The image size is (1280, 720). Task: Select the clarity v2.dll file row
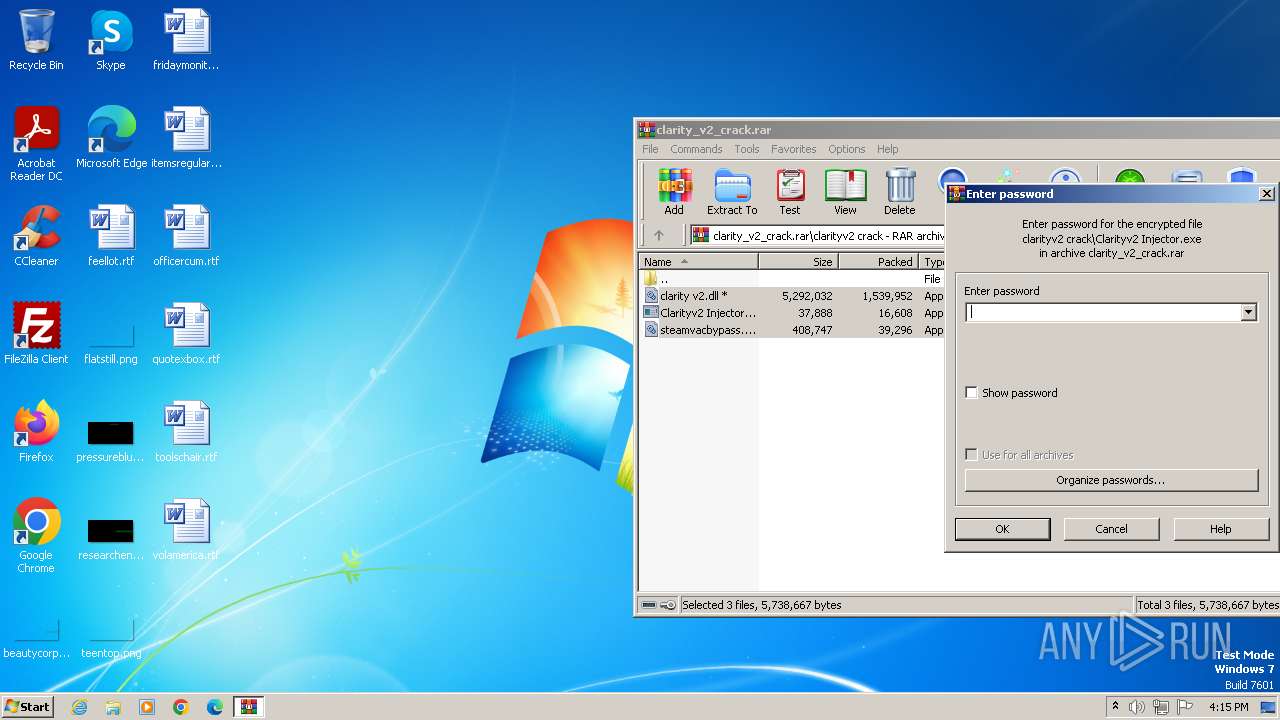click(791, 296)
